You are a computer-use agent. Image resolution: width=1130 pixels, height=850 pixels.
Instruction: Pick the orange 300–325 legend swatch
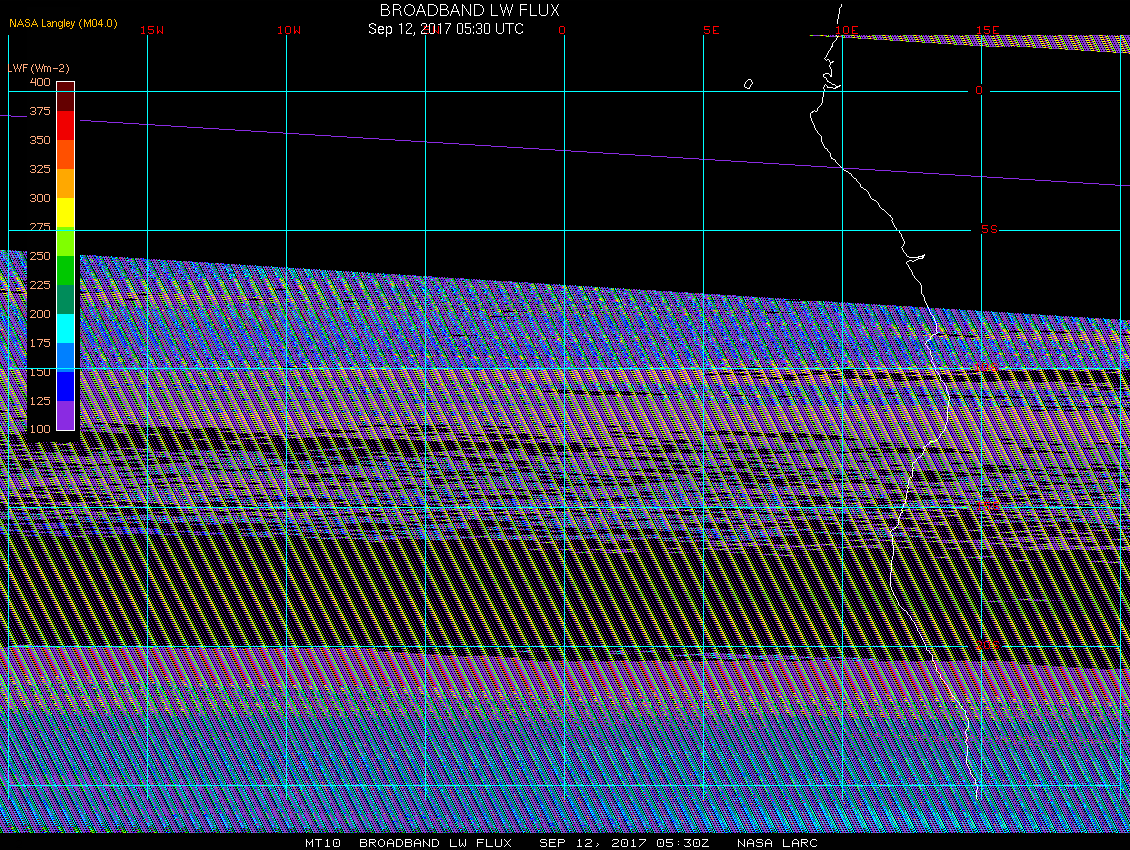pos(66,183)
